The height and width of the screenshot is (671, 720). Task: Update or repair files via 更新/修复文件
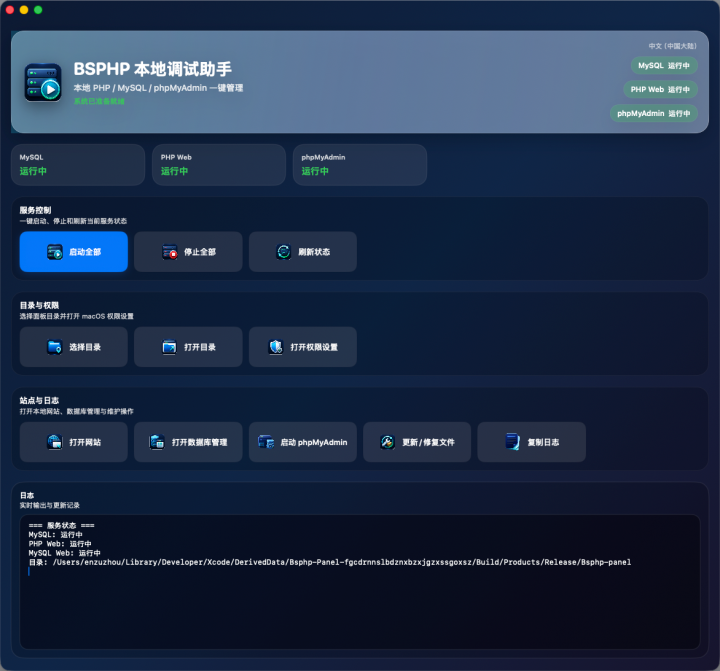417,442
